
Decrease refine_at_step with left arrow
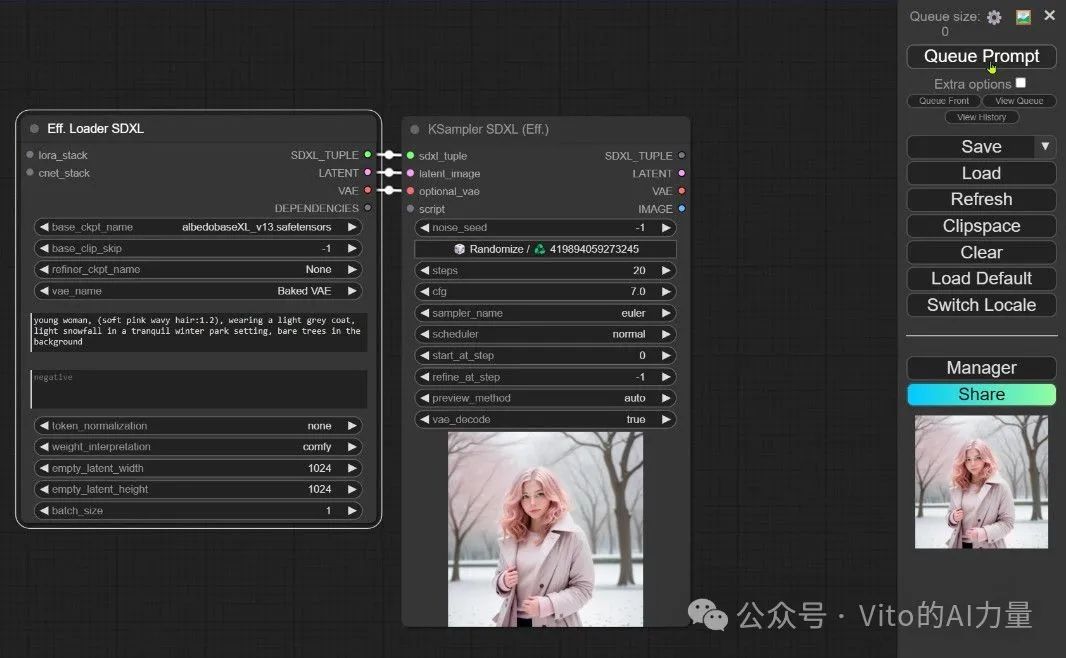coord(425,377)
